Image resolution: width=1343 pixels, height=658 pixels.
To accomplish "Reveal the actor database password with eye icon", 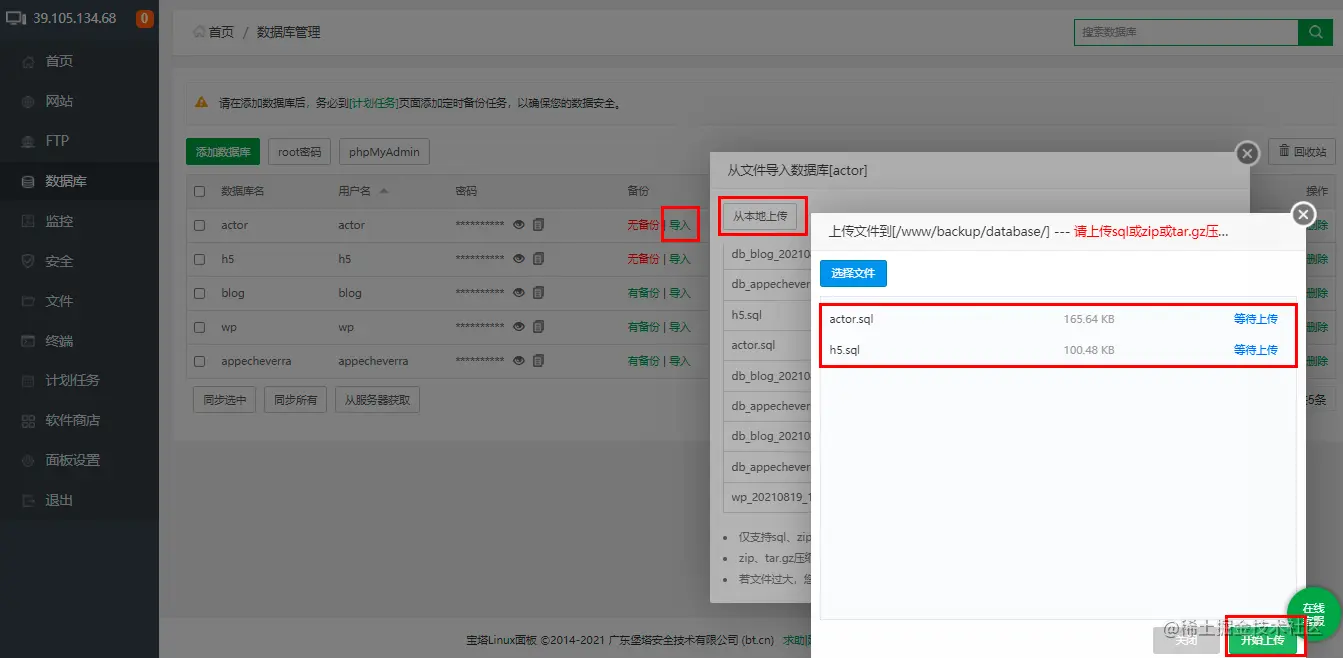I will [521, 225].
